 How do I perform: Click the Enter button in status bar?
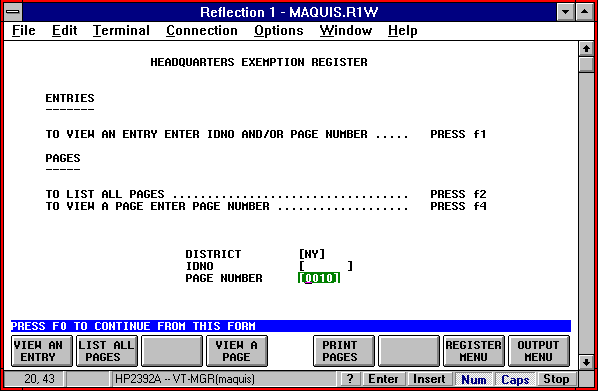point(383,379)
